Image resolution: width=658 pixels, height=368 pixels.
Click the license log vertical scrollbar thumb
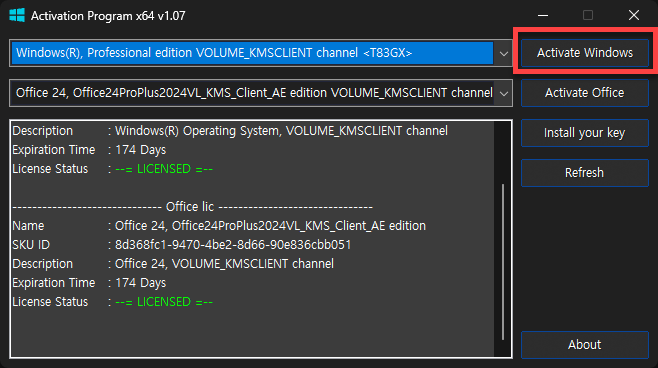[x=503, y=262]
